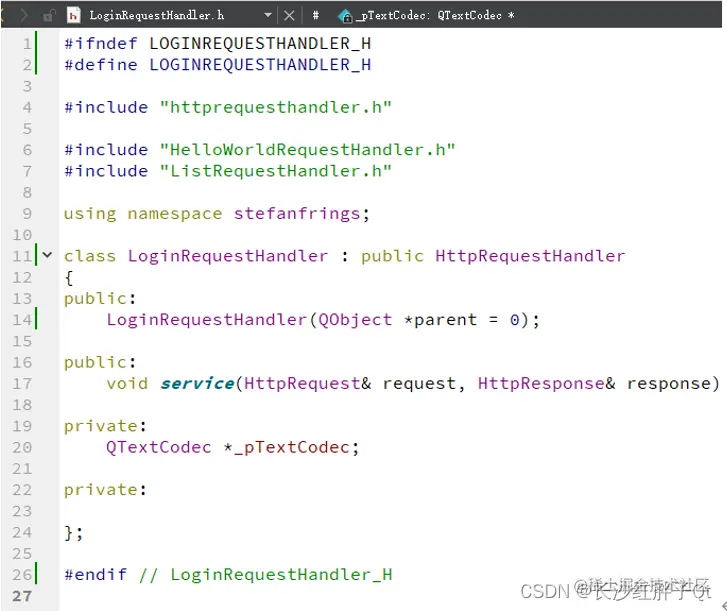
Task: Click the private: keyword on line 19
Action: (105, 426)
